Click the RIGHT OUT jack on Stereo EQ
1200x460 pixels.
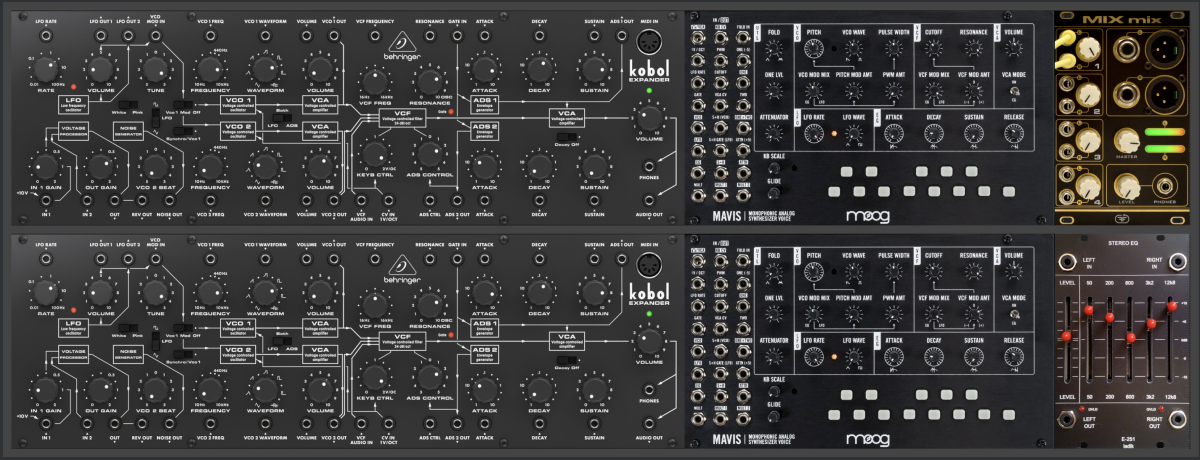[x=1177, y=419]
